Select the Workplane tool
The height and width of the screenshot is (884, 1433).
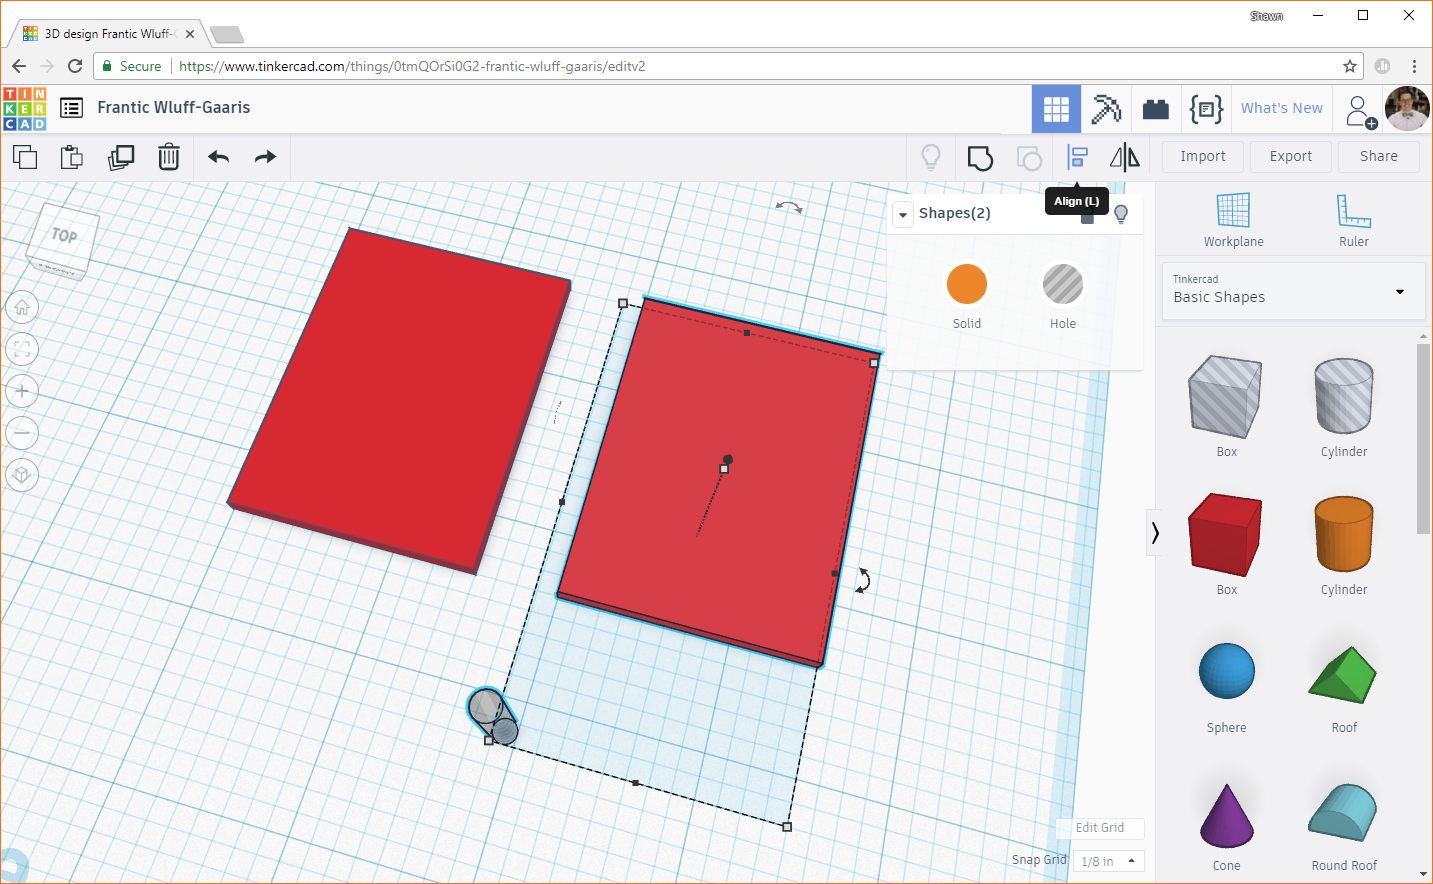(1233, 220)
